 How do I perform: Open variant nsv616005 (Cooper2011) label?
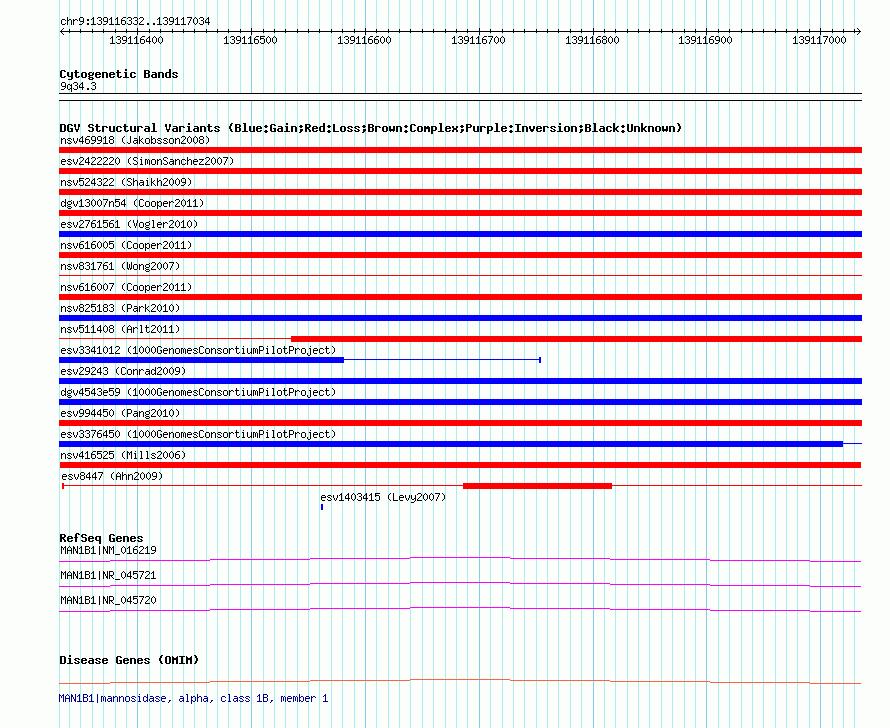(126, 245)
